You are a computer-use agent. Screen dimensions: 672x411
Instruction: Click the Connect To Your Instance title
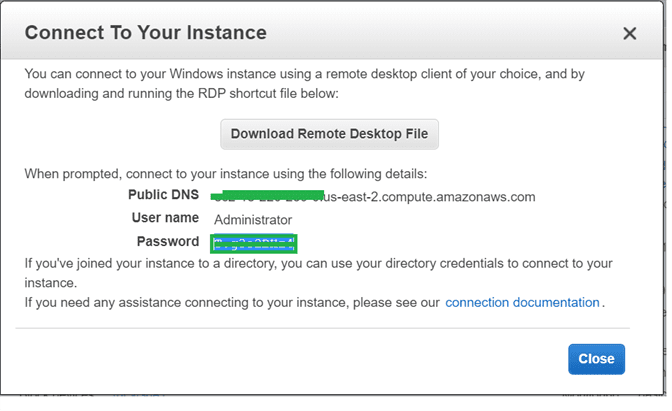pos(145,32)
